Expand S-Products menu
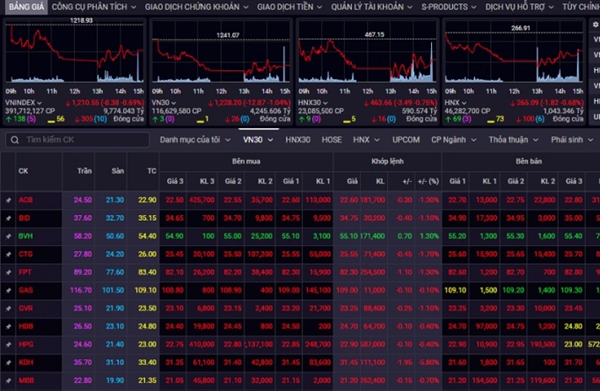600x391 pixels. point(449,7)
